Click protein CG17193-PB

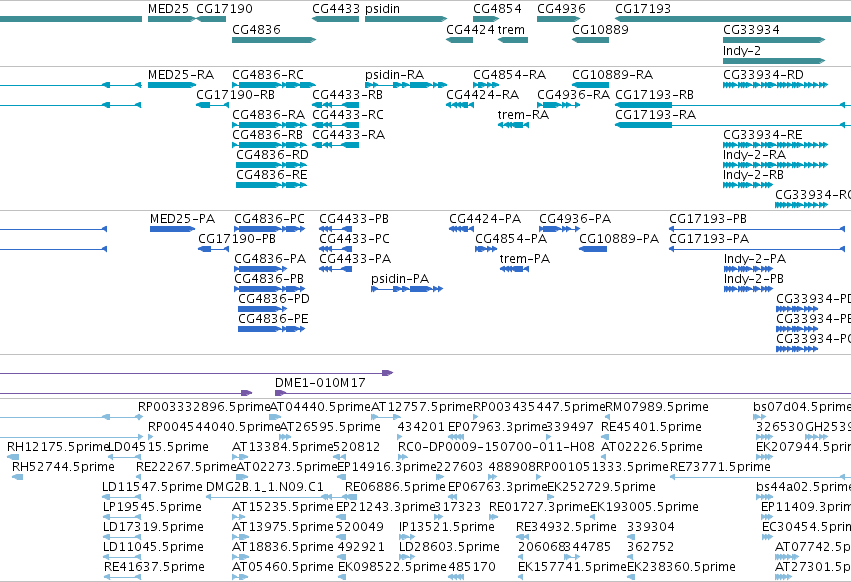(x=757, y=229)
